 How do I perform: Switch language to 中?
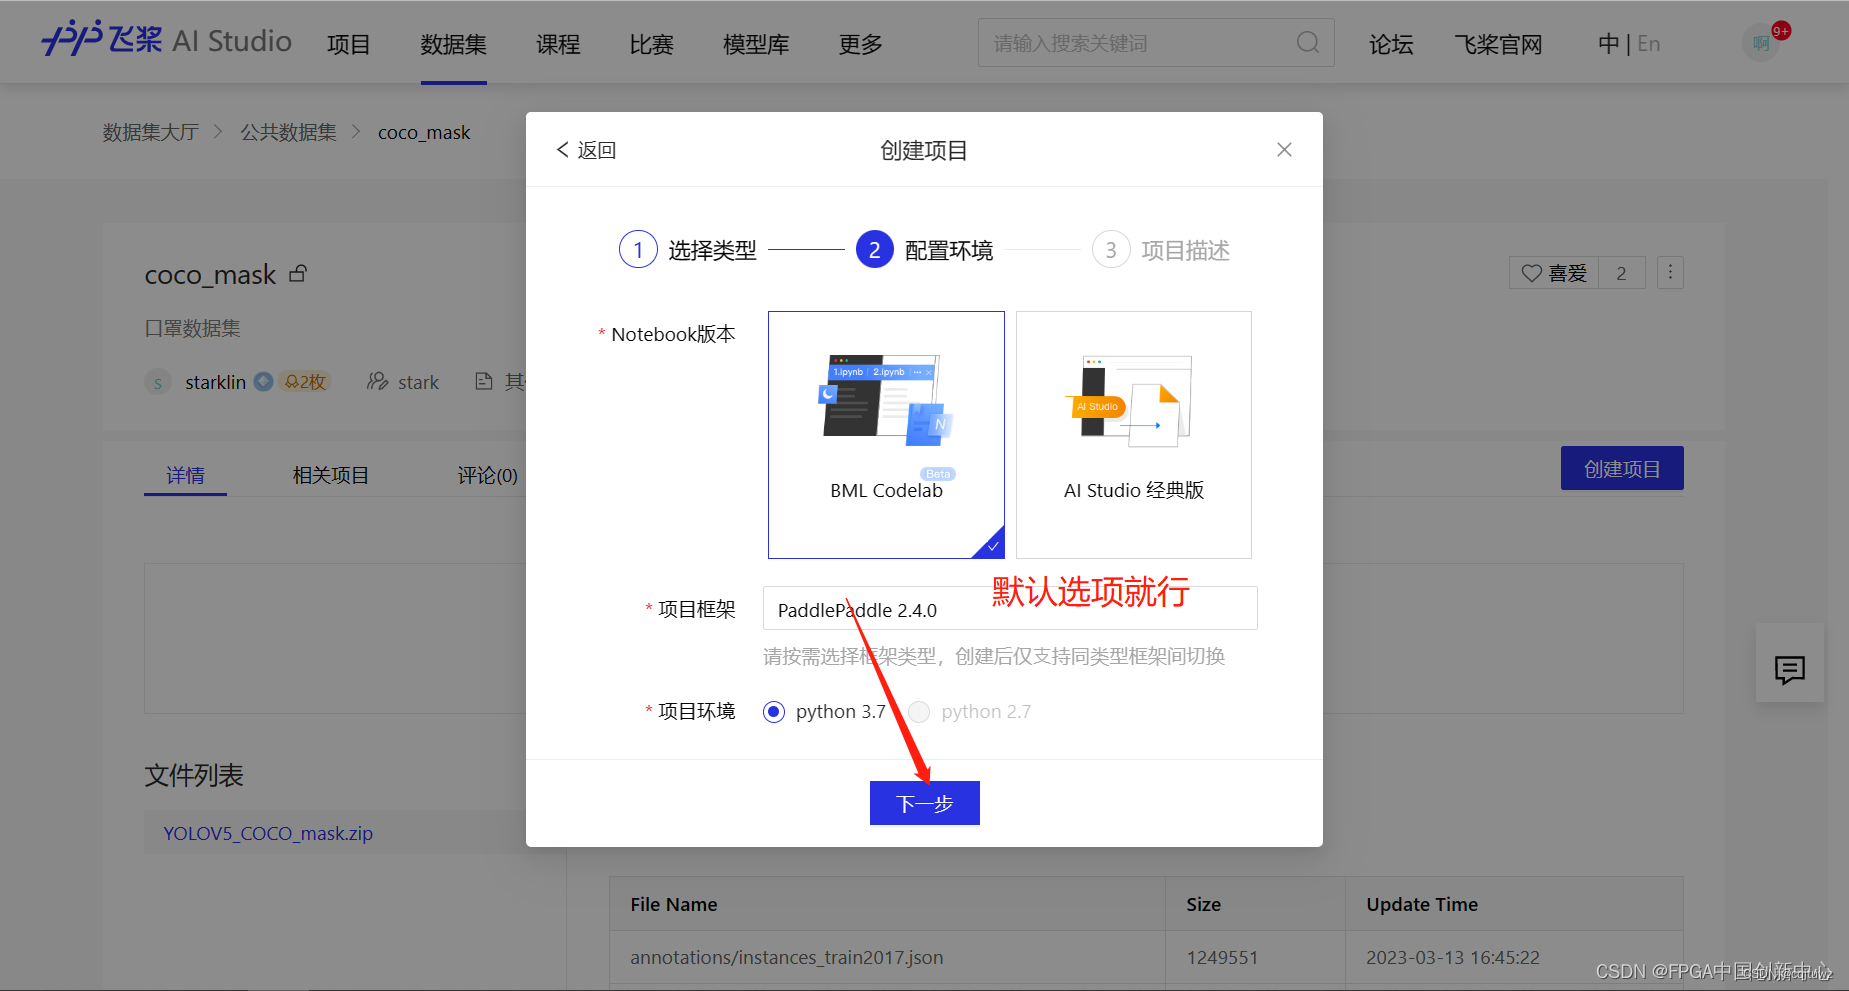tap(1609, 44)
